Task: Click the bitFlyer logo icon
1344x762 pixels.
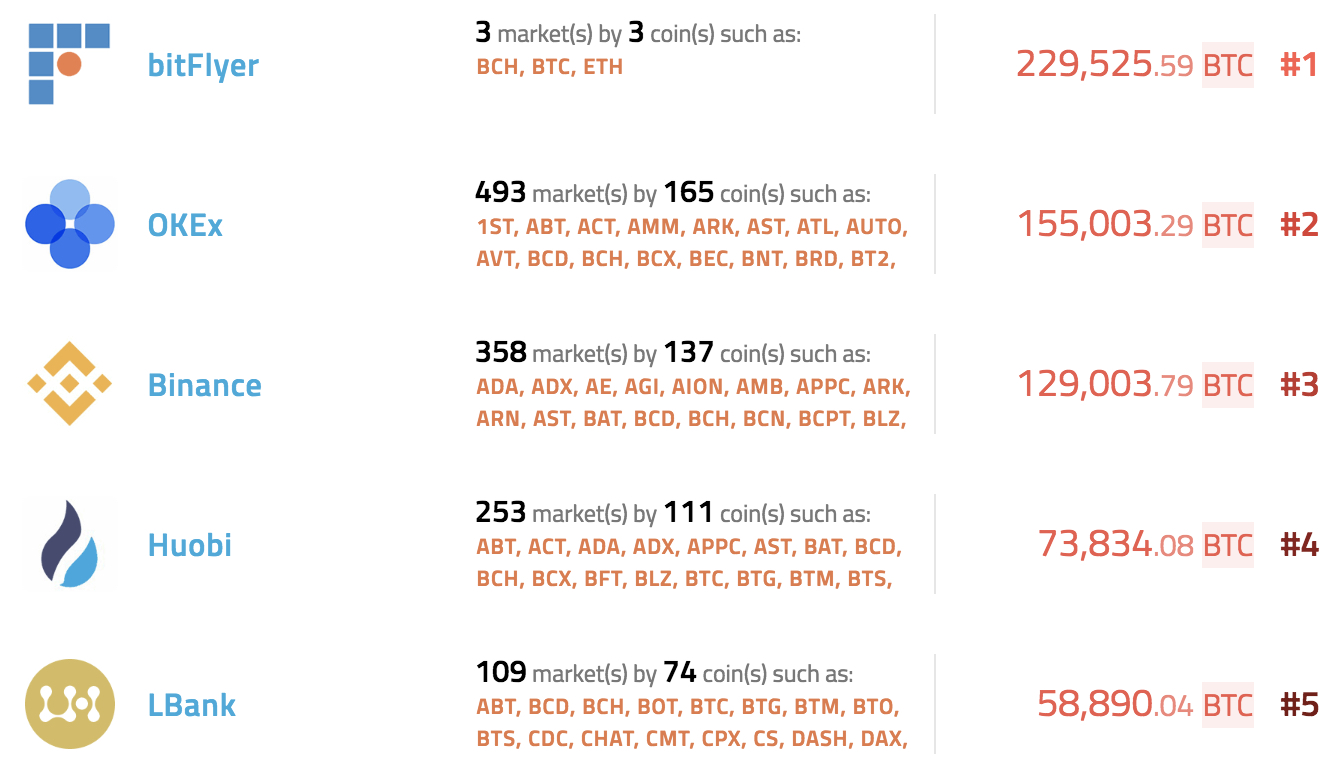Action: (x=69, y=65)
